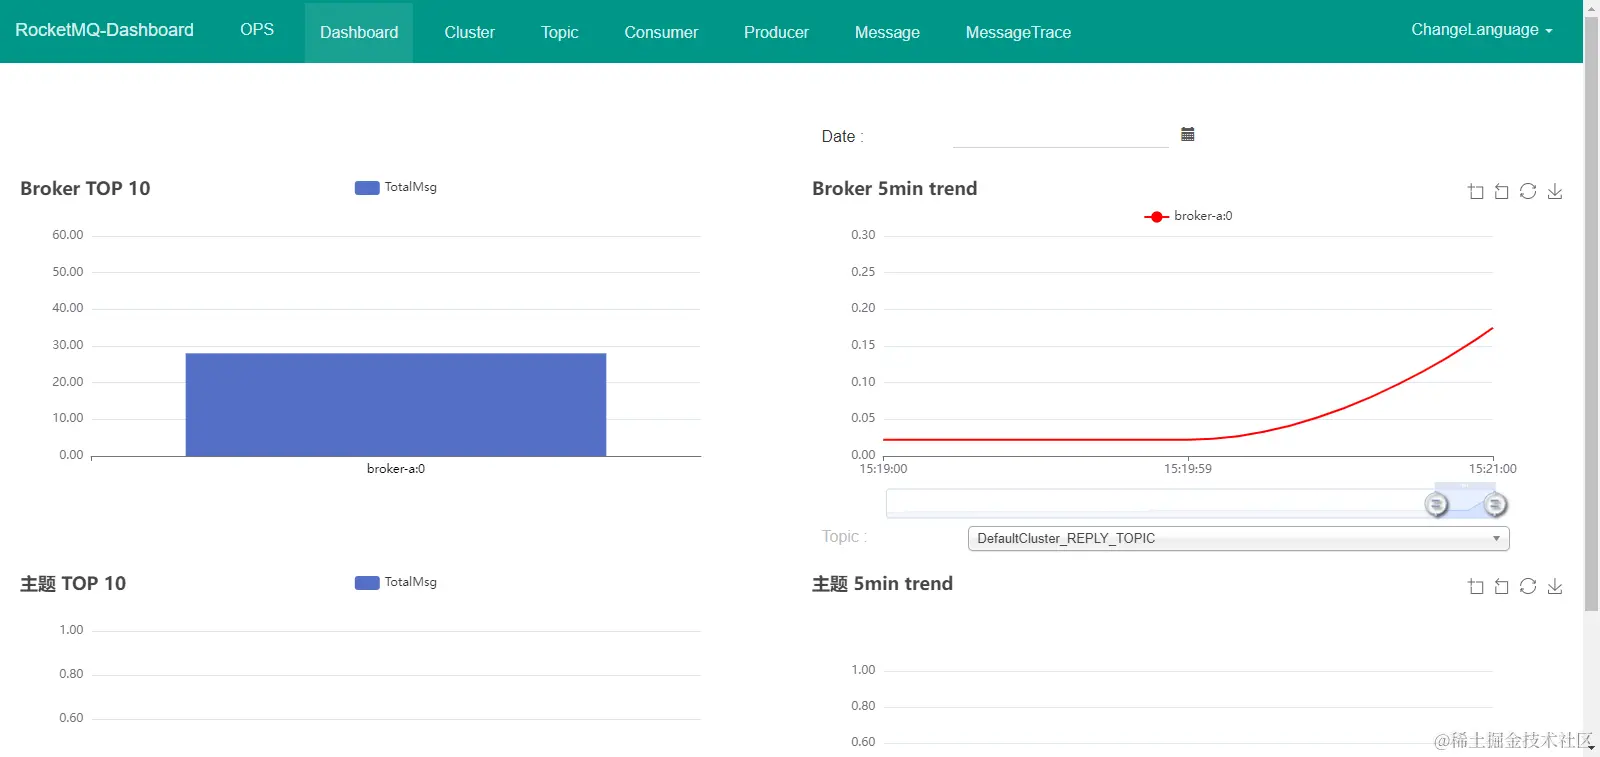Screen dimensions: 1600x757
Task: Open the MessageTrace tab
Action: [1018, 32]
